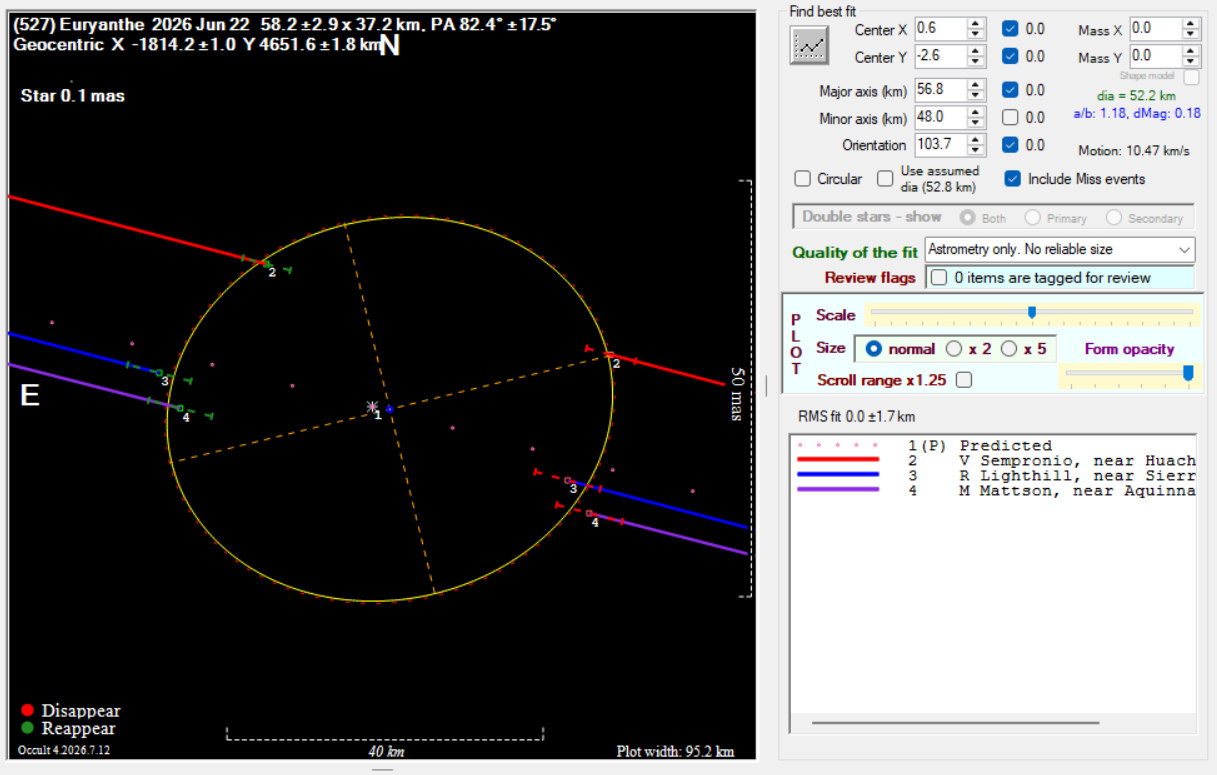Select the Secondary double star option
The height and width of the screenshot is (775, 1217).
tap(1113, 217)
